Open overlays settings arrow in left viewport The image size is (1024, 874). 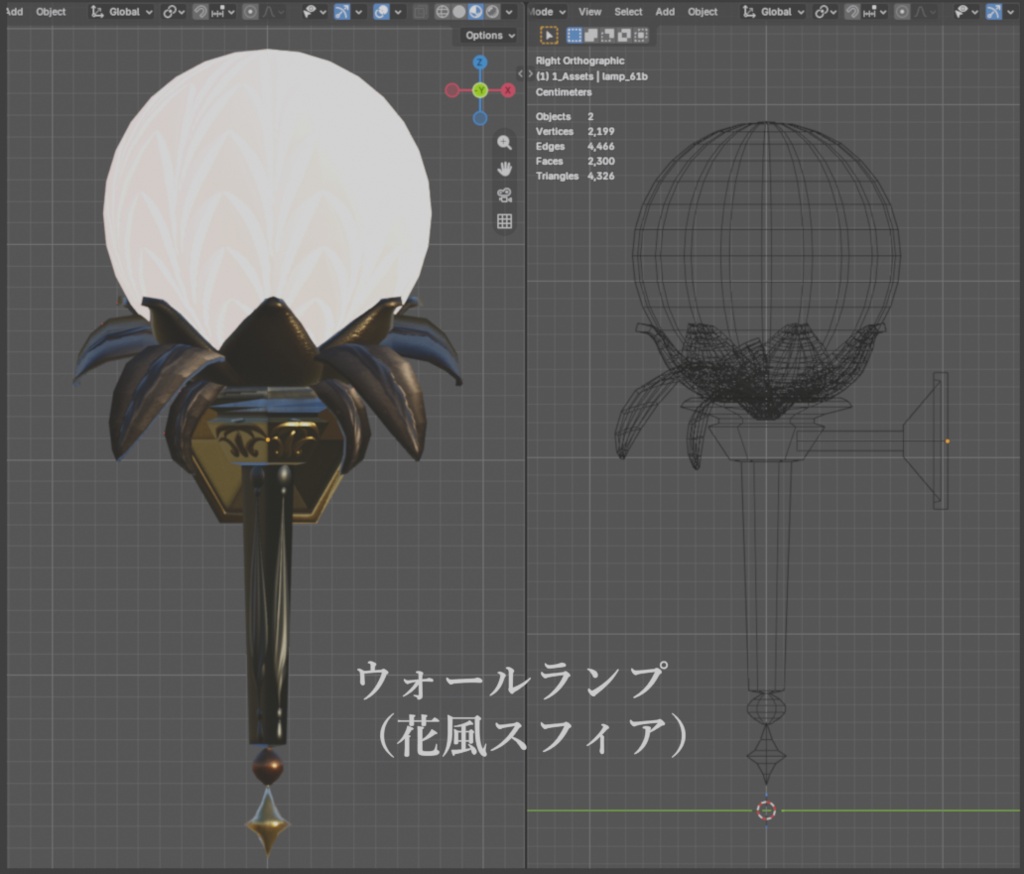point(398,12)
